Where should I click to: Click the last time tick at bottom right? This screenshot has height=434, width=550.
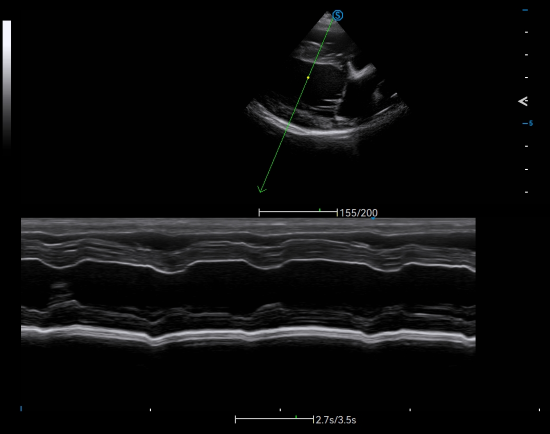pos(539,409)
